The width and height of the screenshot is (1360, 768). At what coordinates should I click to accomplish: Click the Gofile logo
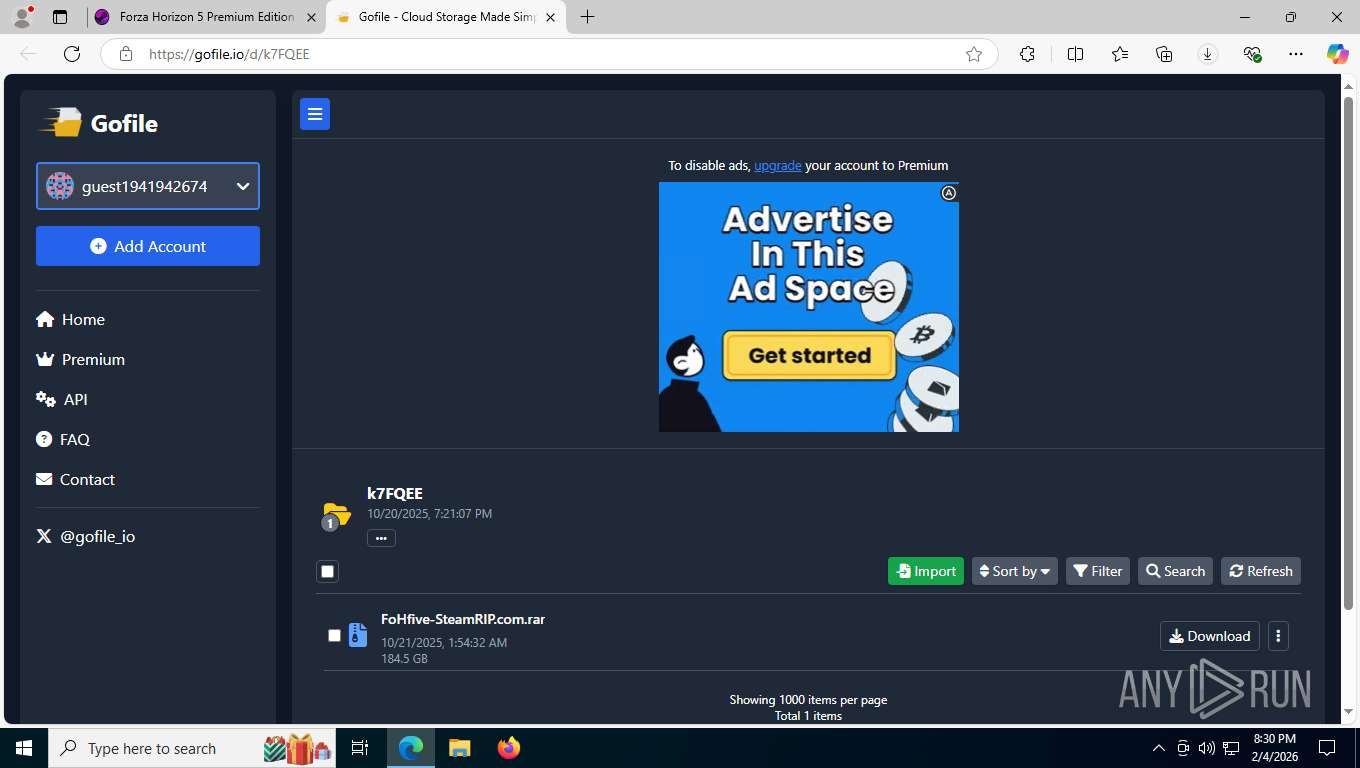pos(99,123)
